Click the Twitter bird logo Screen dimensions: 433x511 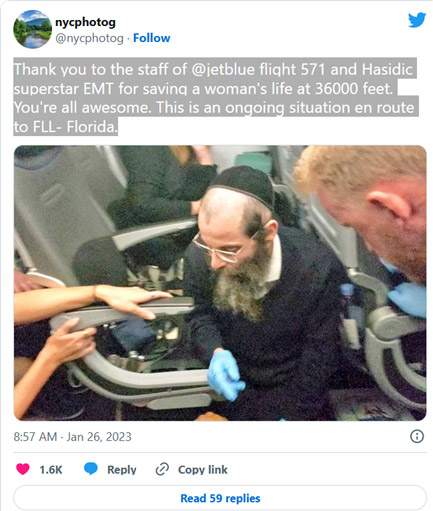pyautogui.click(x=417, y=20)
